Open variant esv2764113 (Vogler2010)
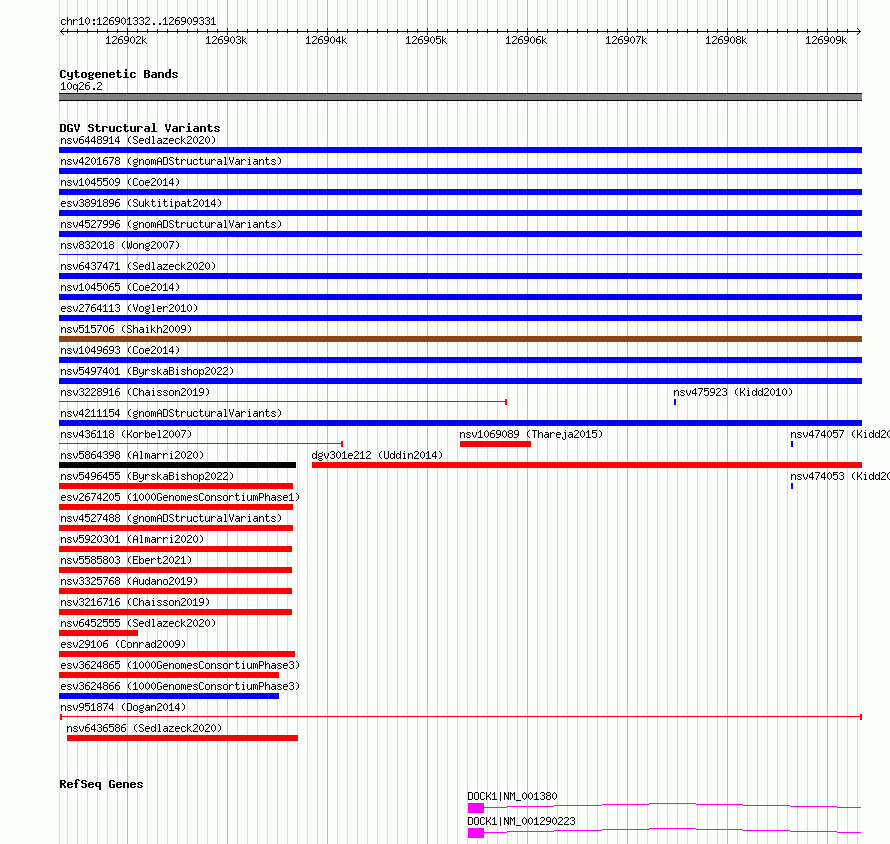The width and height of the screenshot is (890, 844). coord(129,308)
